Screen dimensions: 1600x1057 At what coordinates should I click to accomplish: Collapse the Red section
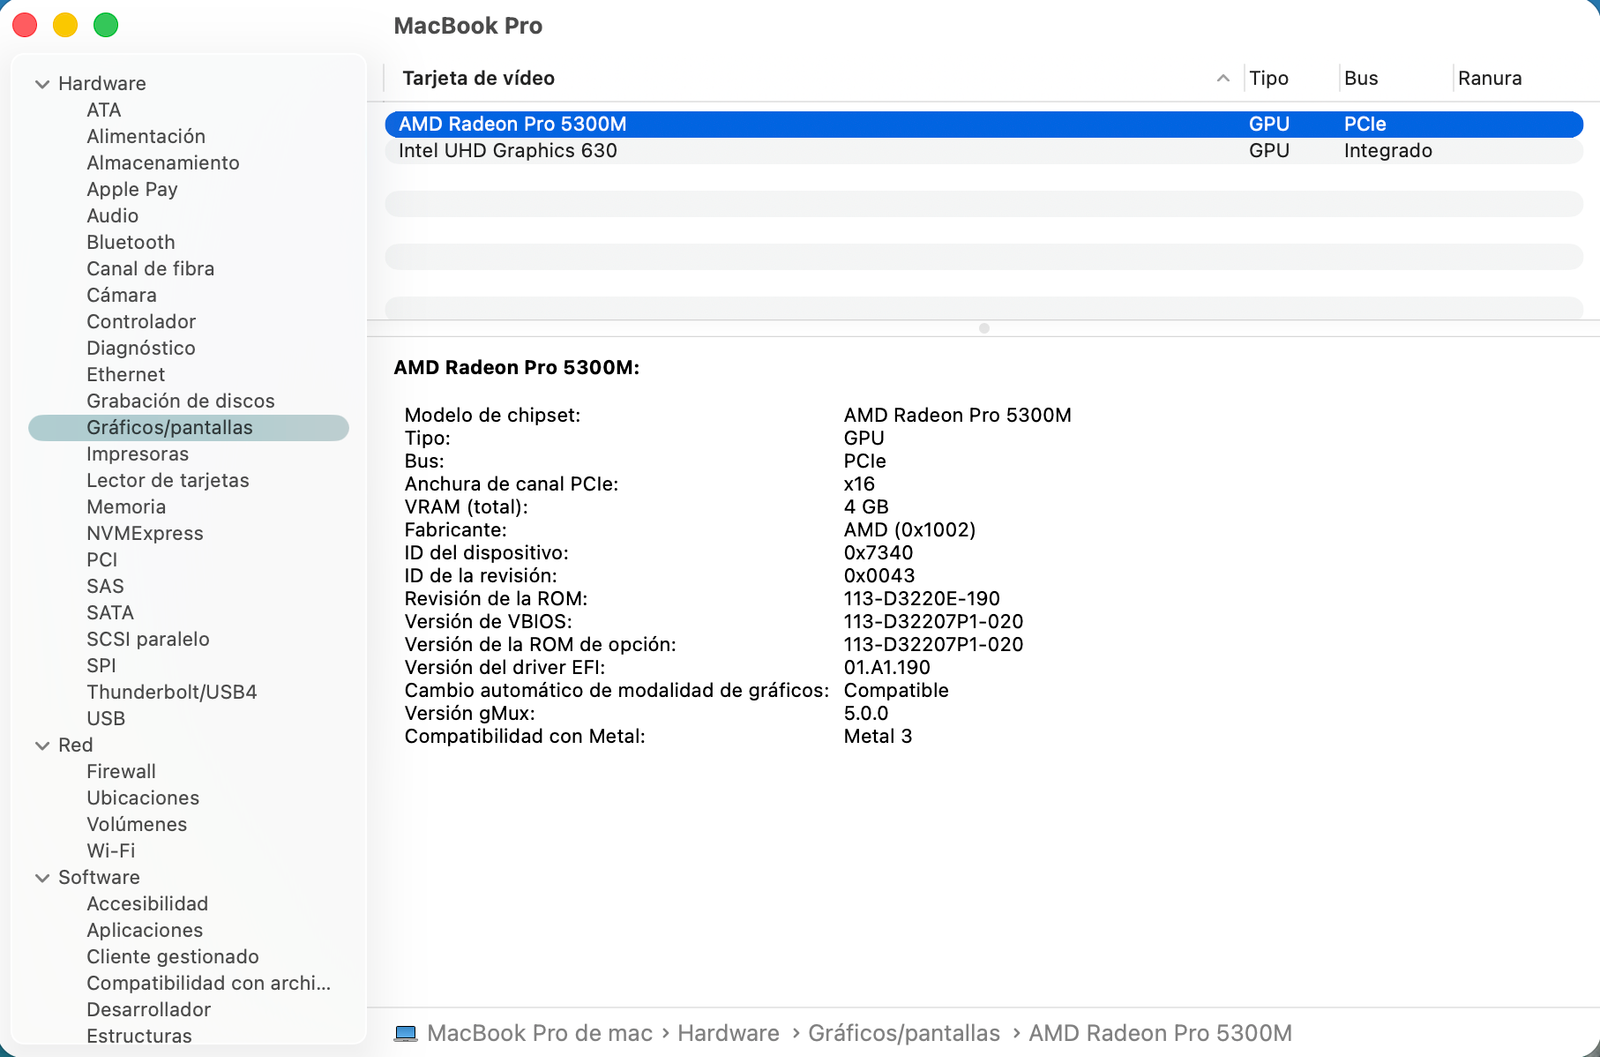pyautogui.click(x=42, y=746)
